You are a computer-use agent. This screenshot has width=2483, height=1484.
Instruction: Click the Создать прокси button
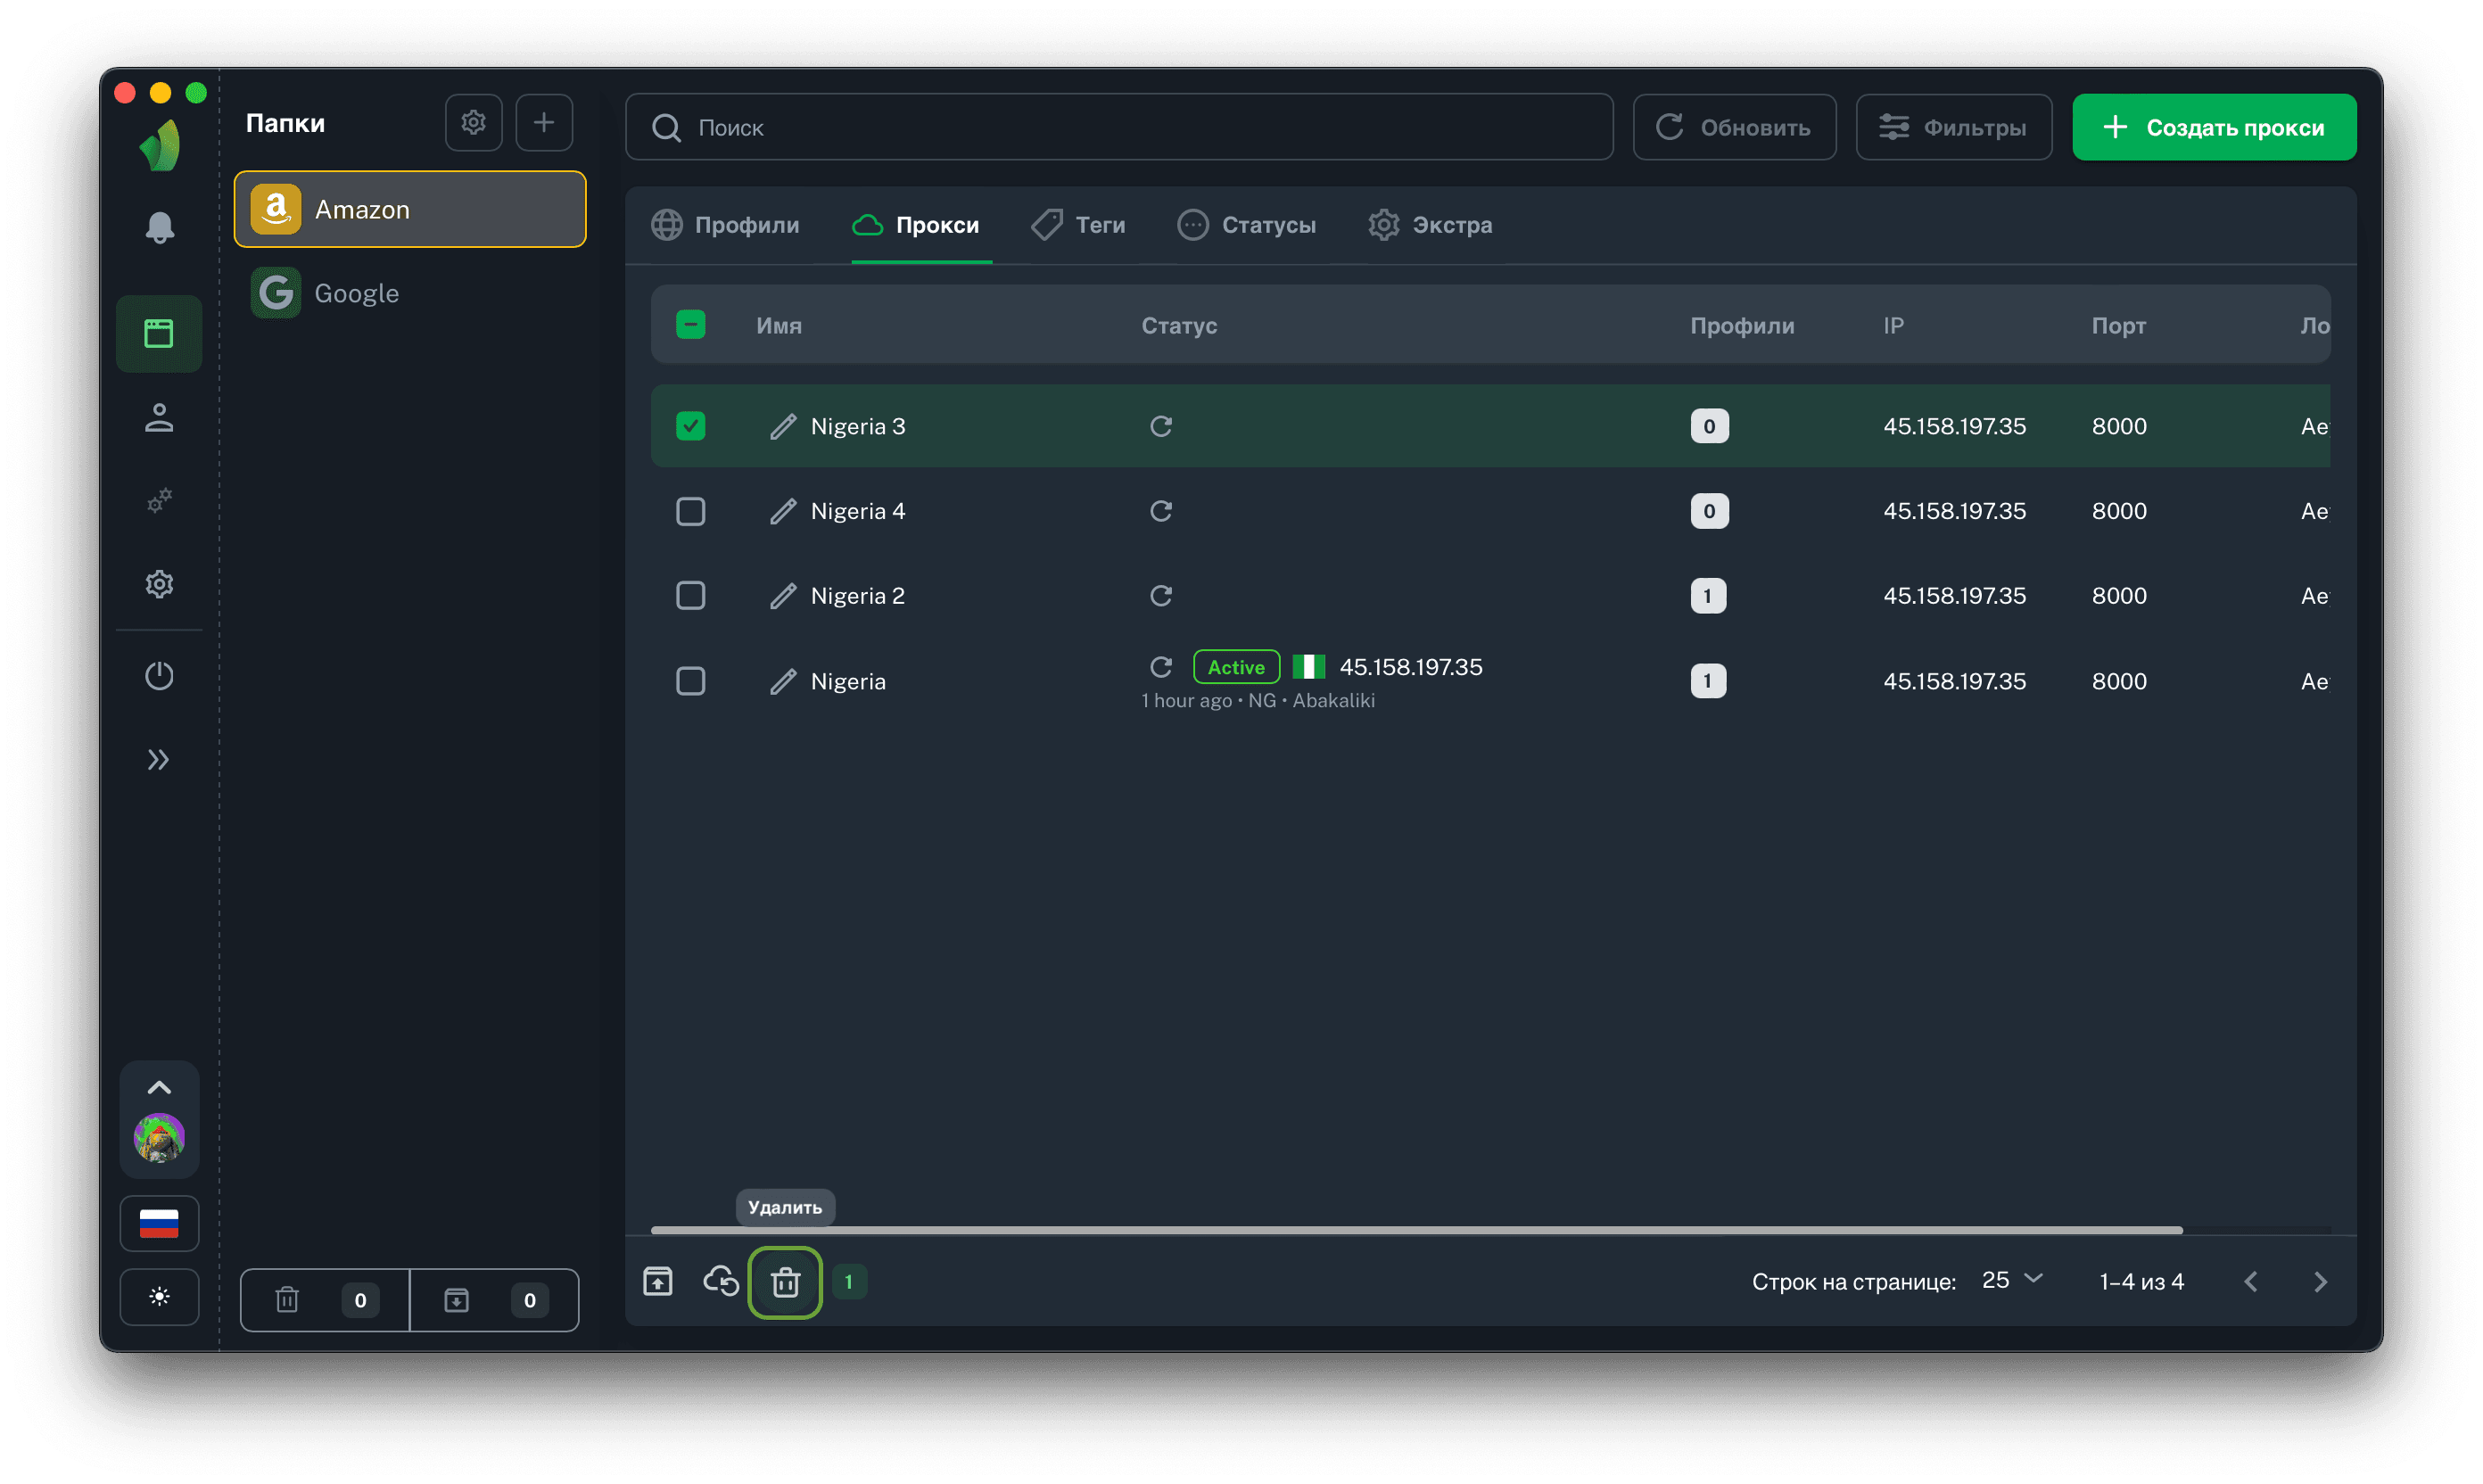click(2213, 128)
